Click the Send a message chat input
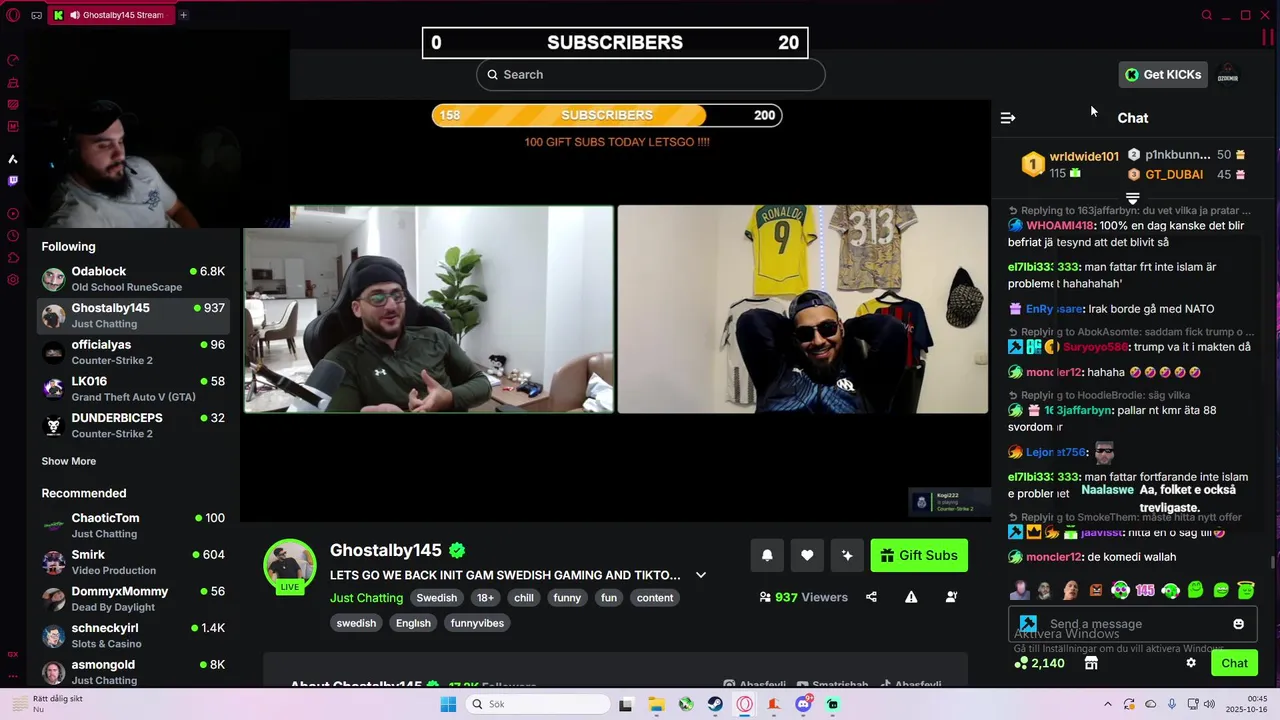Image resolution: width=1280 pixels, height=720 pixels. [x=1132, y=624]
